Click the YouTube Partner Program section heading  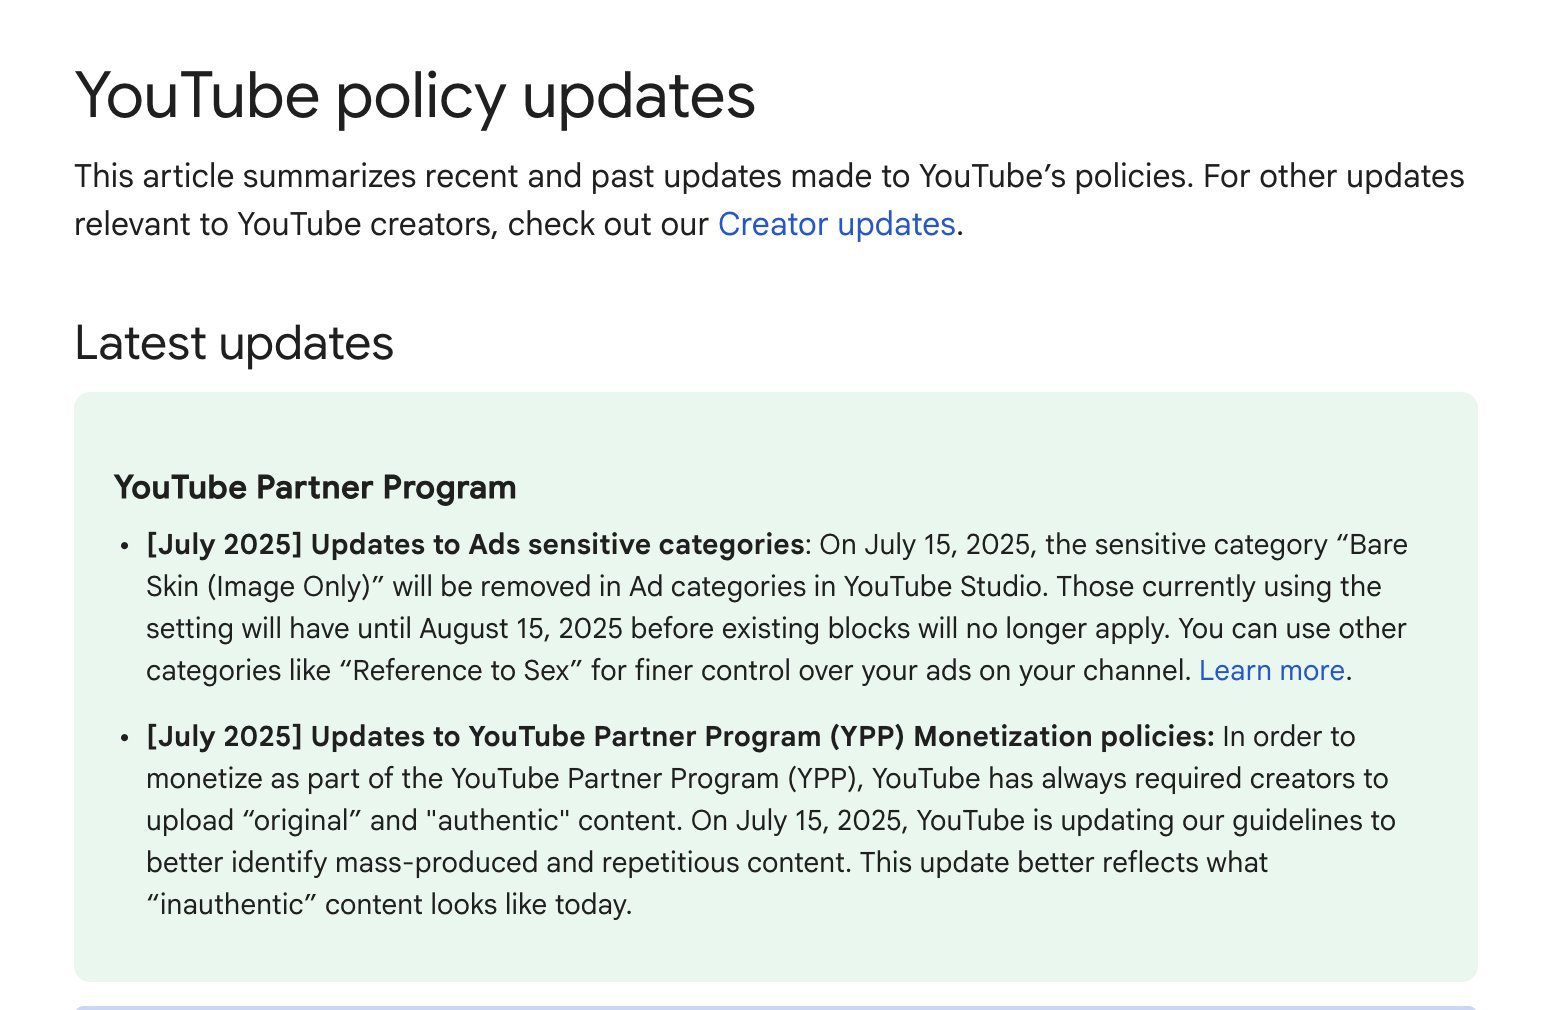(315, 487)
